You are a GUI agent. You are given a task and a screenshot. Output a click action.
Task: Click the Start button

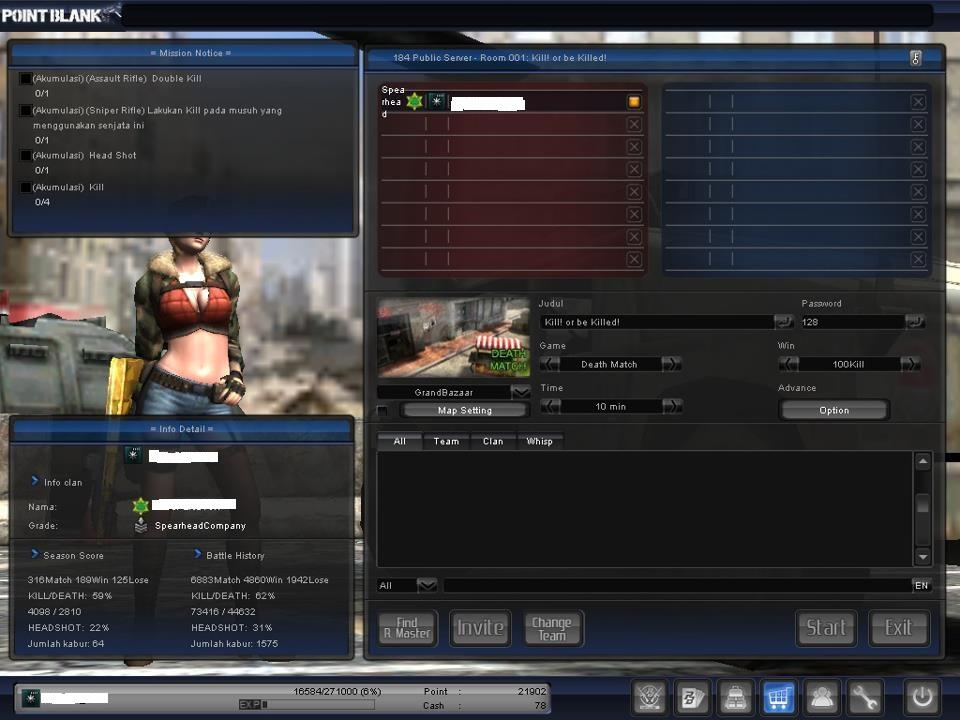point(826,628)
